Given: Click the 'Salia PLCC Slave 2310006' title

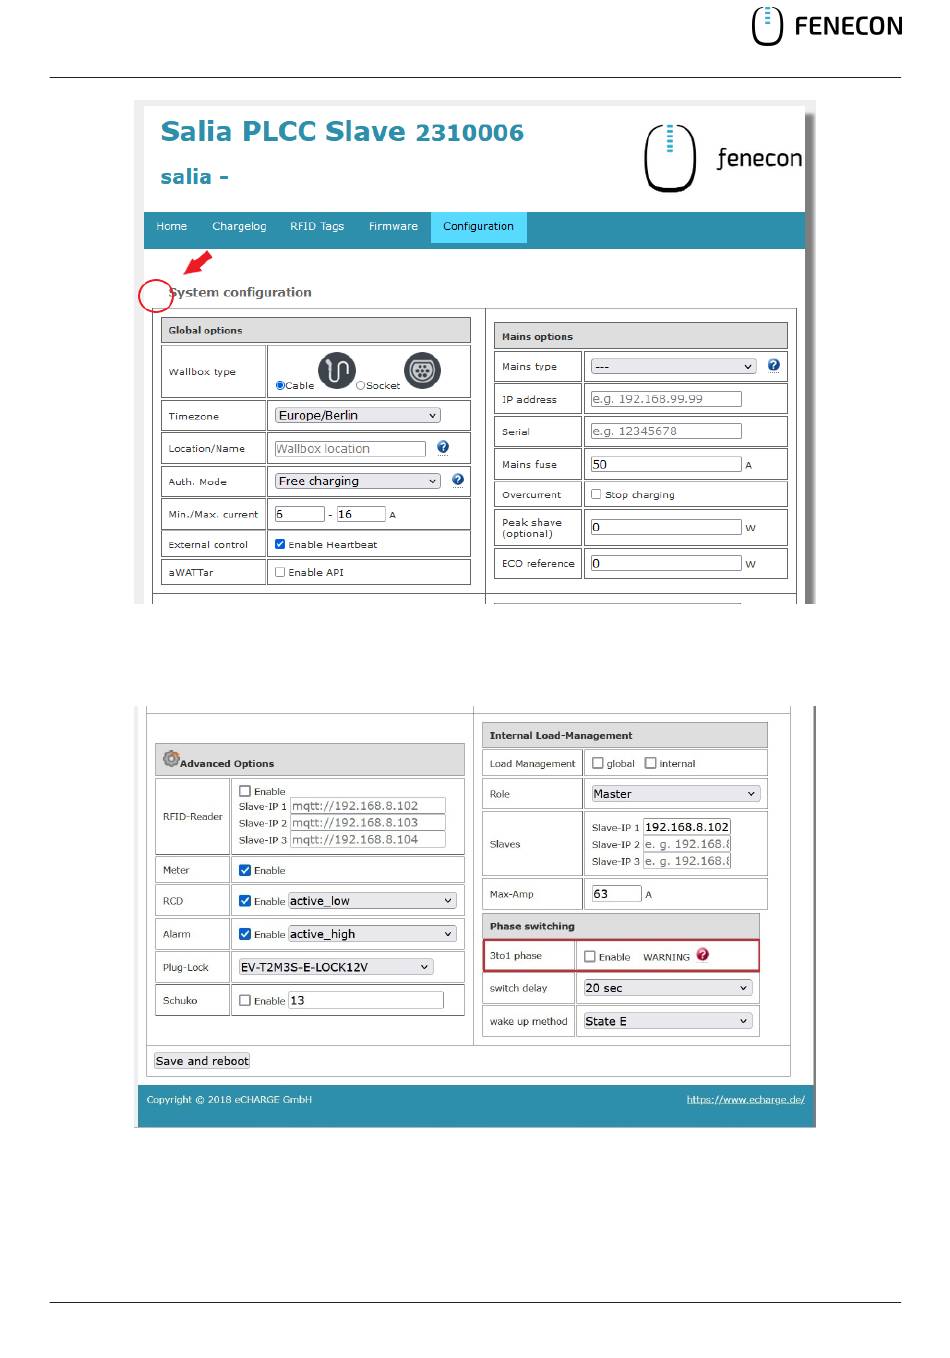Looking at the screenshot, I should 342,132.
